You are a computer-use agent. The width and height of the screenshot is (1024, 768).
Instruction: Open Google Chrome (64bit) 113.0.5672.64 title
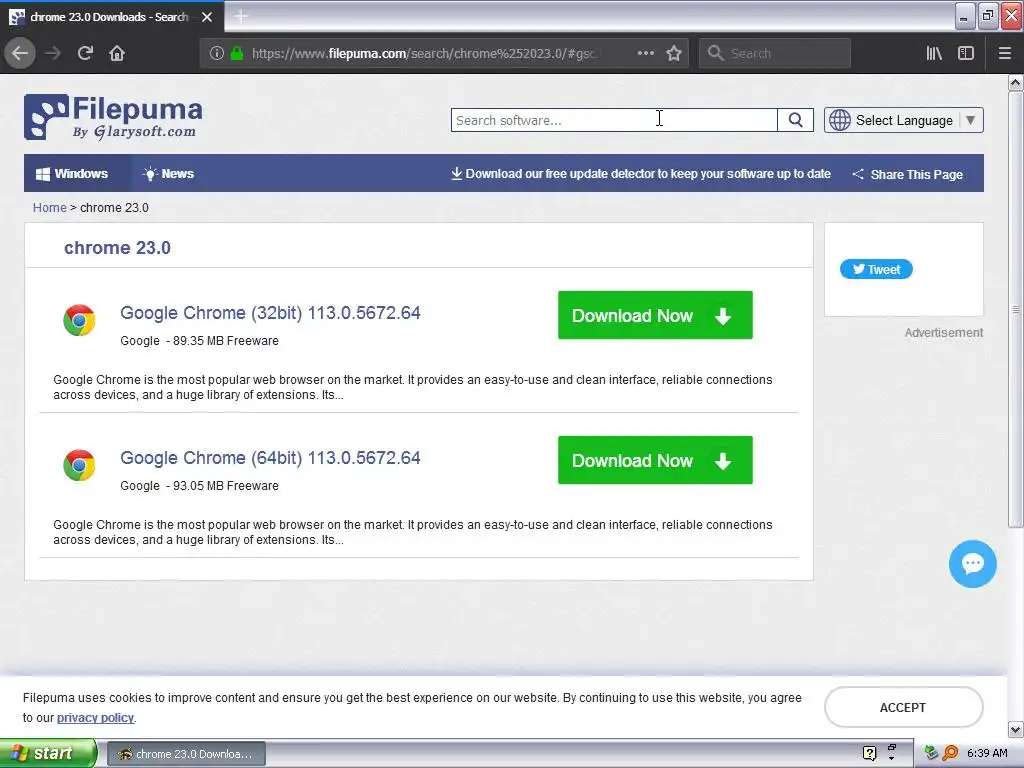(270, 458)
